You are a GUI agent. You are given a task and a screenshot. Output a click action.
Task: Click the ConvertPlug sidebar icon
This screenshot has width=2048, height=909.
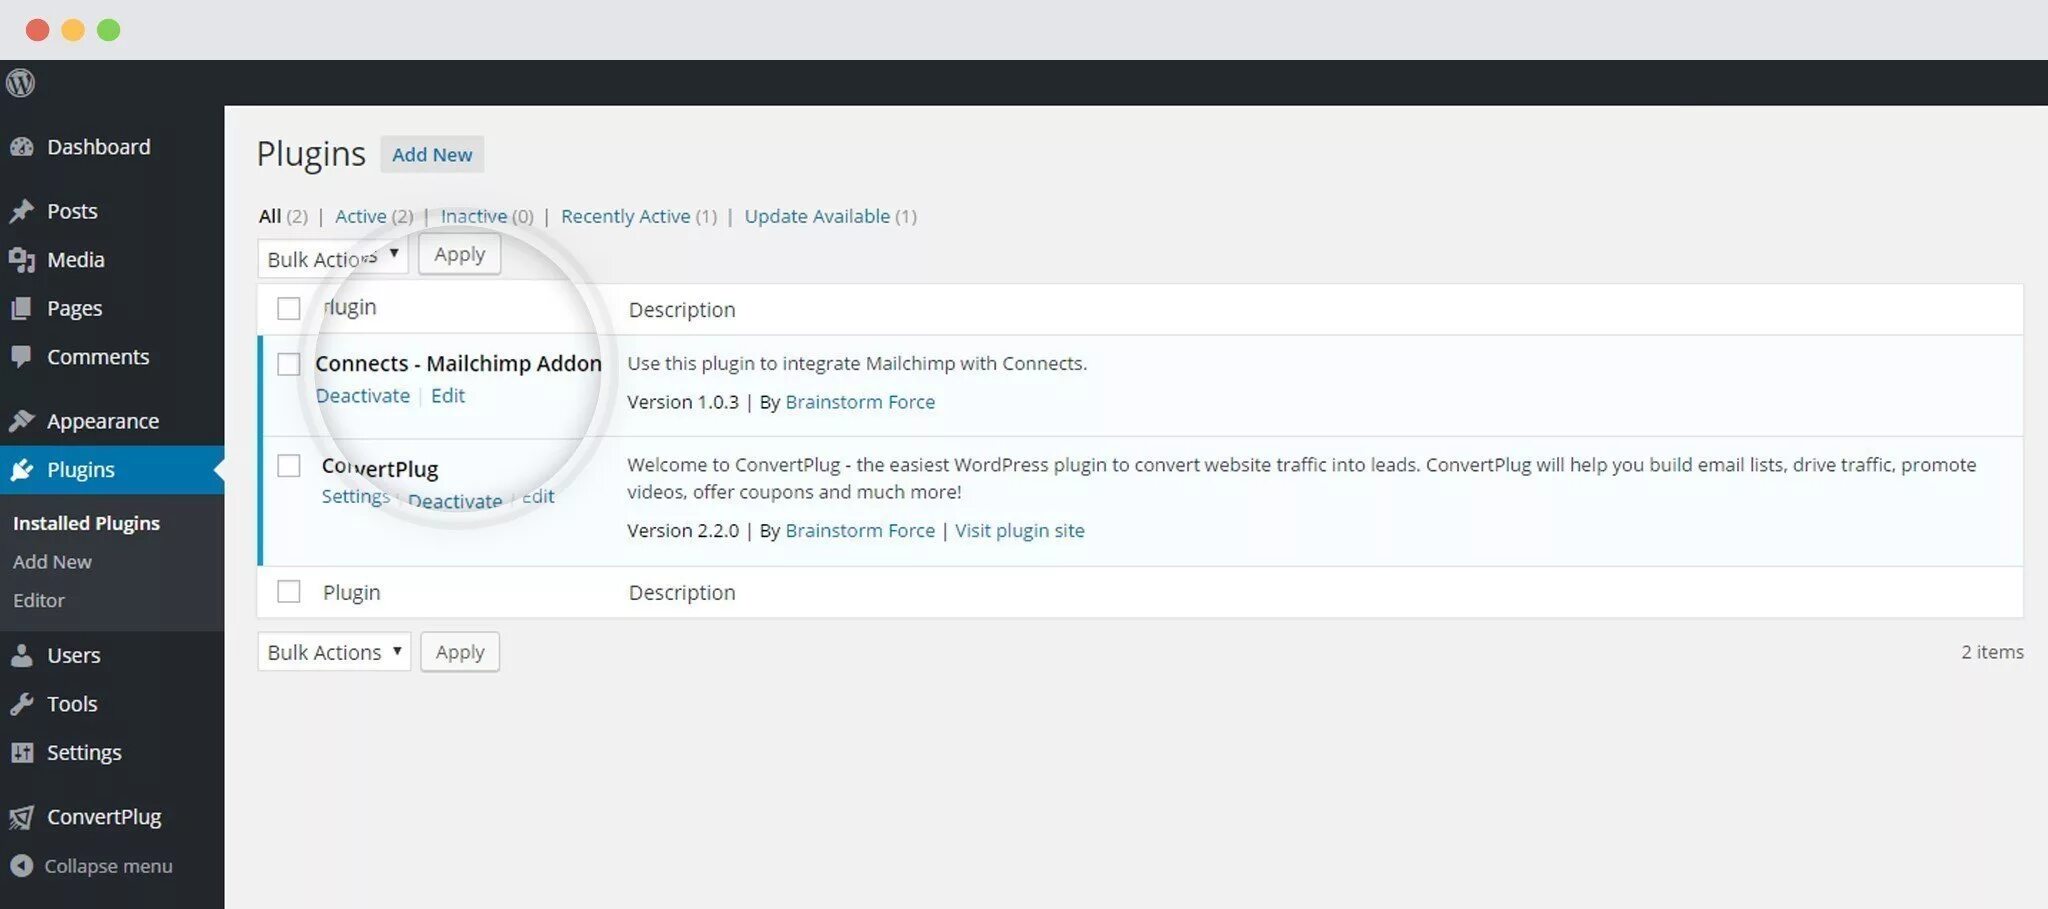coord(22,817)
